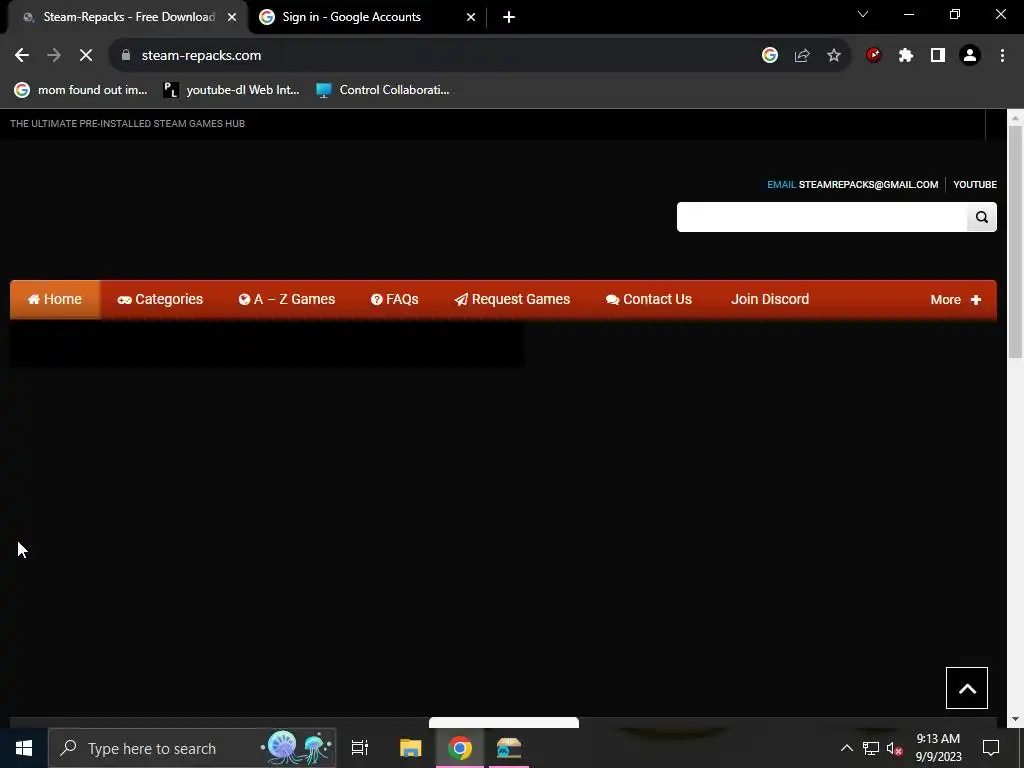Open Chrome's three-dot menu
Viewport: 1024px width, 768px height.
point(1002,56)
